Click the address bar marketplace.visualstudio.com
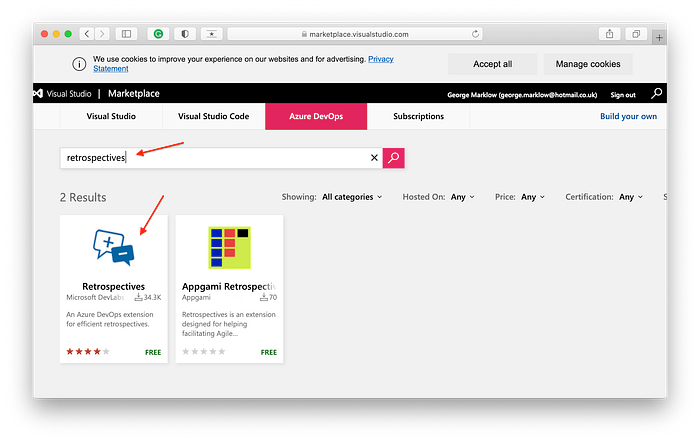 point(355,34)
